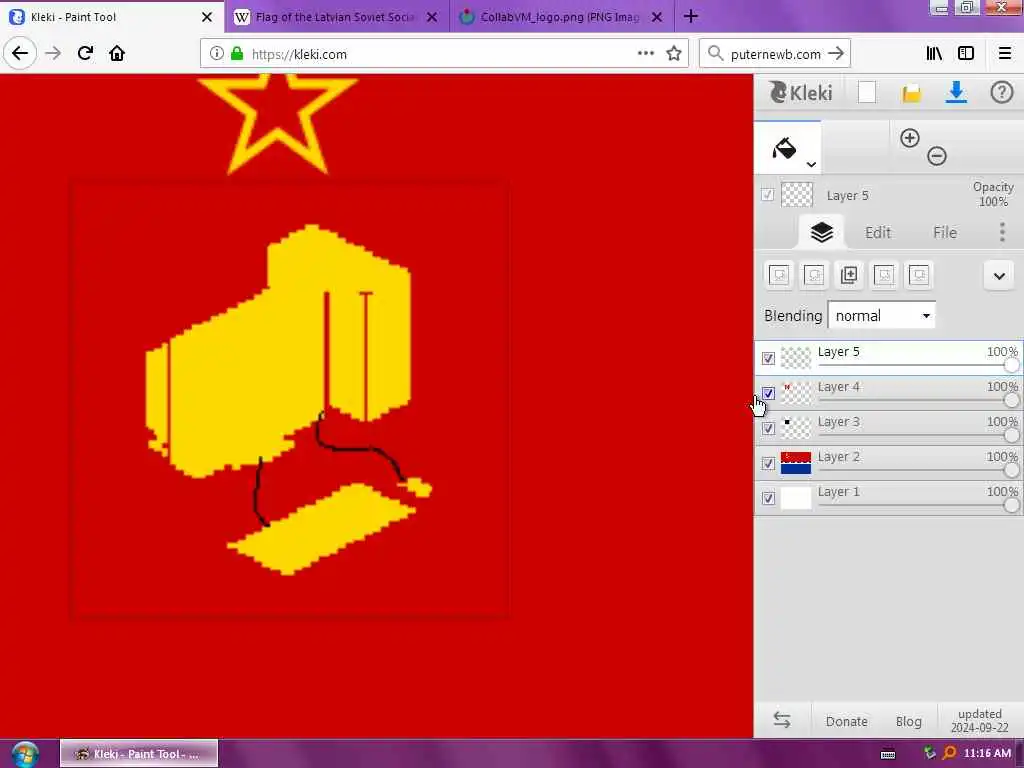The height and width of the screenshot is (768, 1024).
Task: Open the browser home page
Action: point(117,53)
